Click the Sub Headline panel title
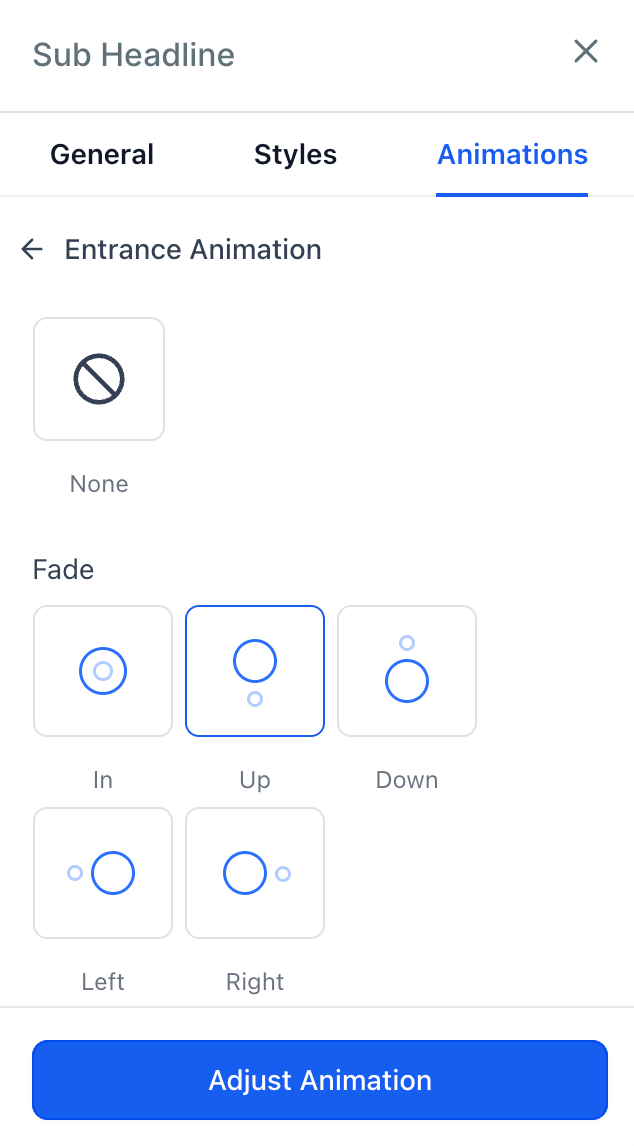 pyautogui.click(x=134, y=54)
